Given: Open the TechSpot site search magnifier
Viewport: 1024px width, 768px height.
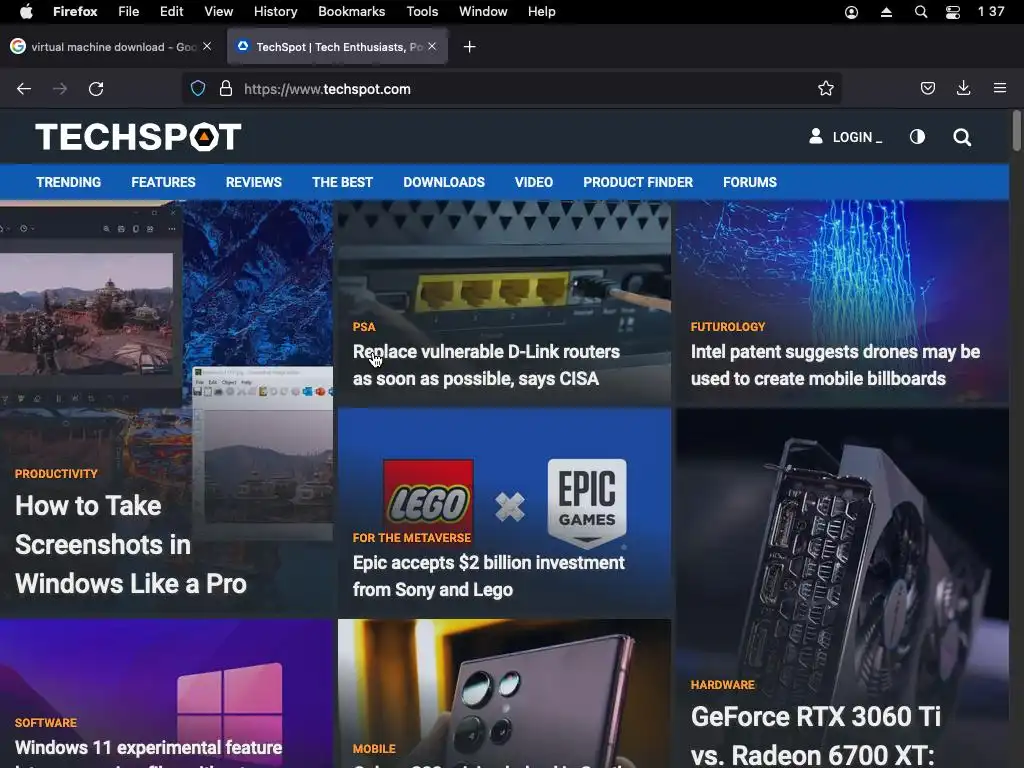Looking at the screenshot, I should click(961, 137).
